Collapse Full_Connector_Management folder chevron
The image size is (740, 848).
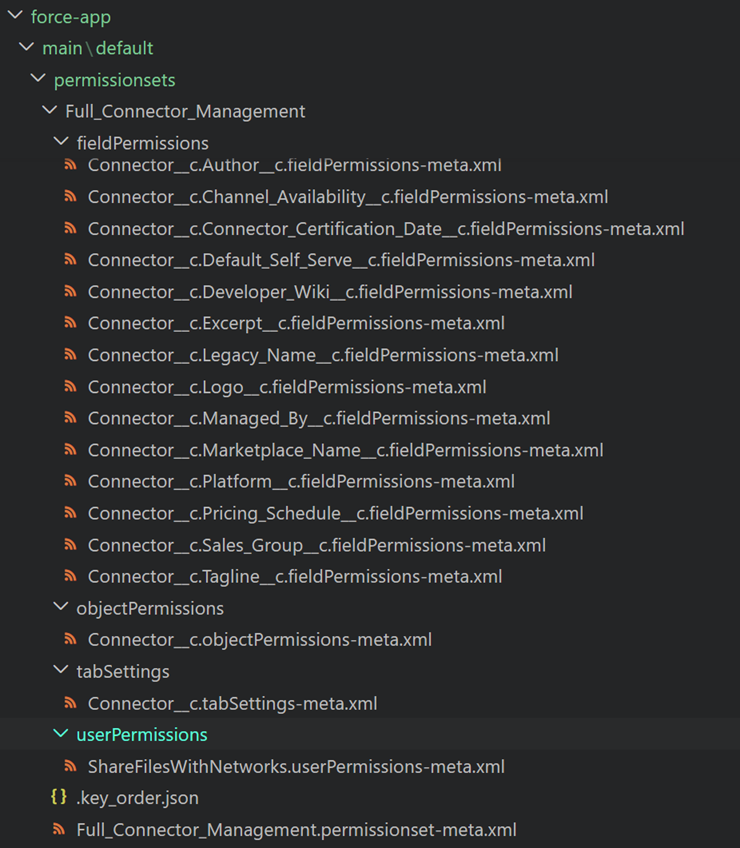[x=49, y=110]
